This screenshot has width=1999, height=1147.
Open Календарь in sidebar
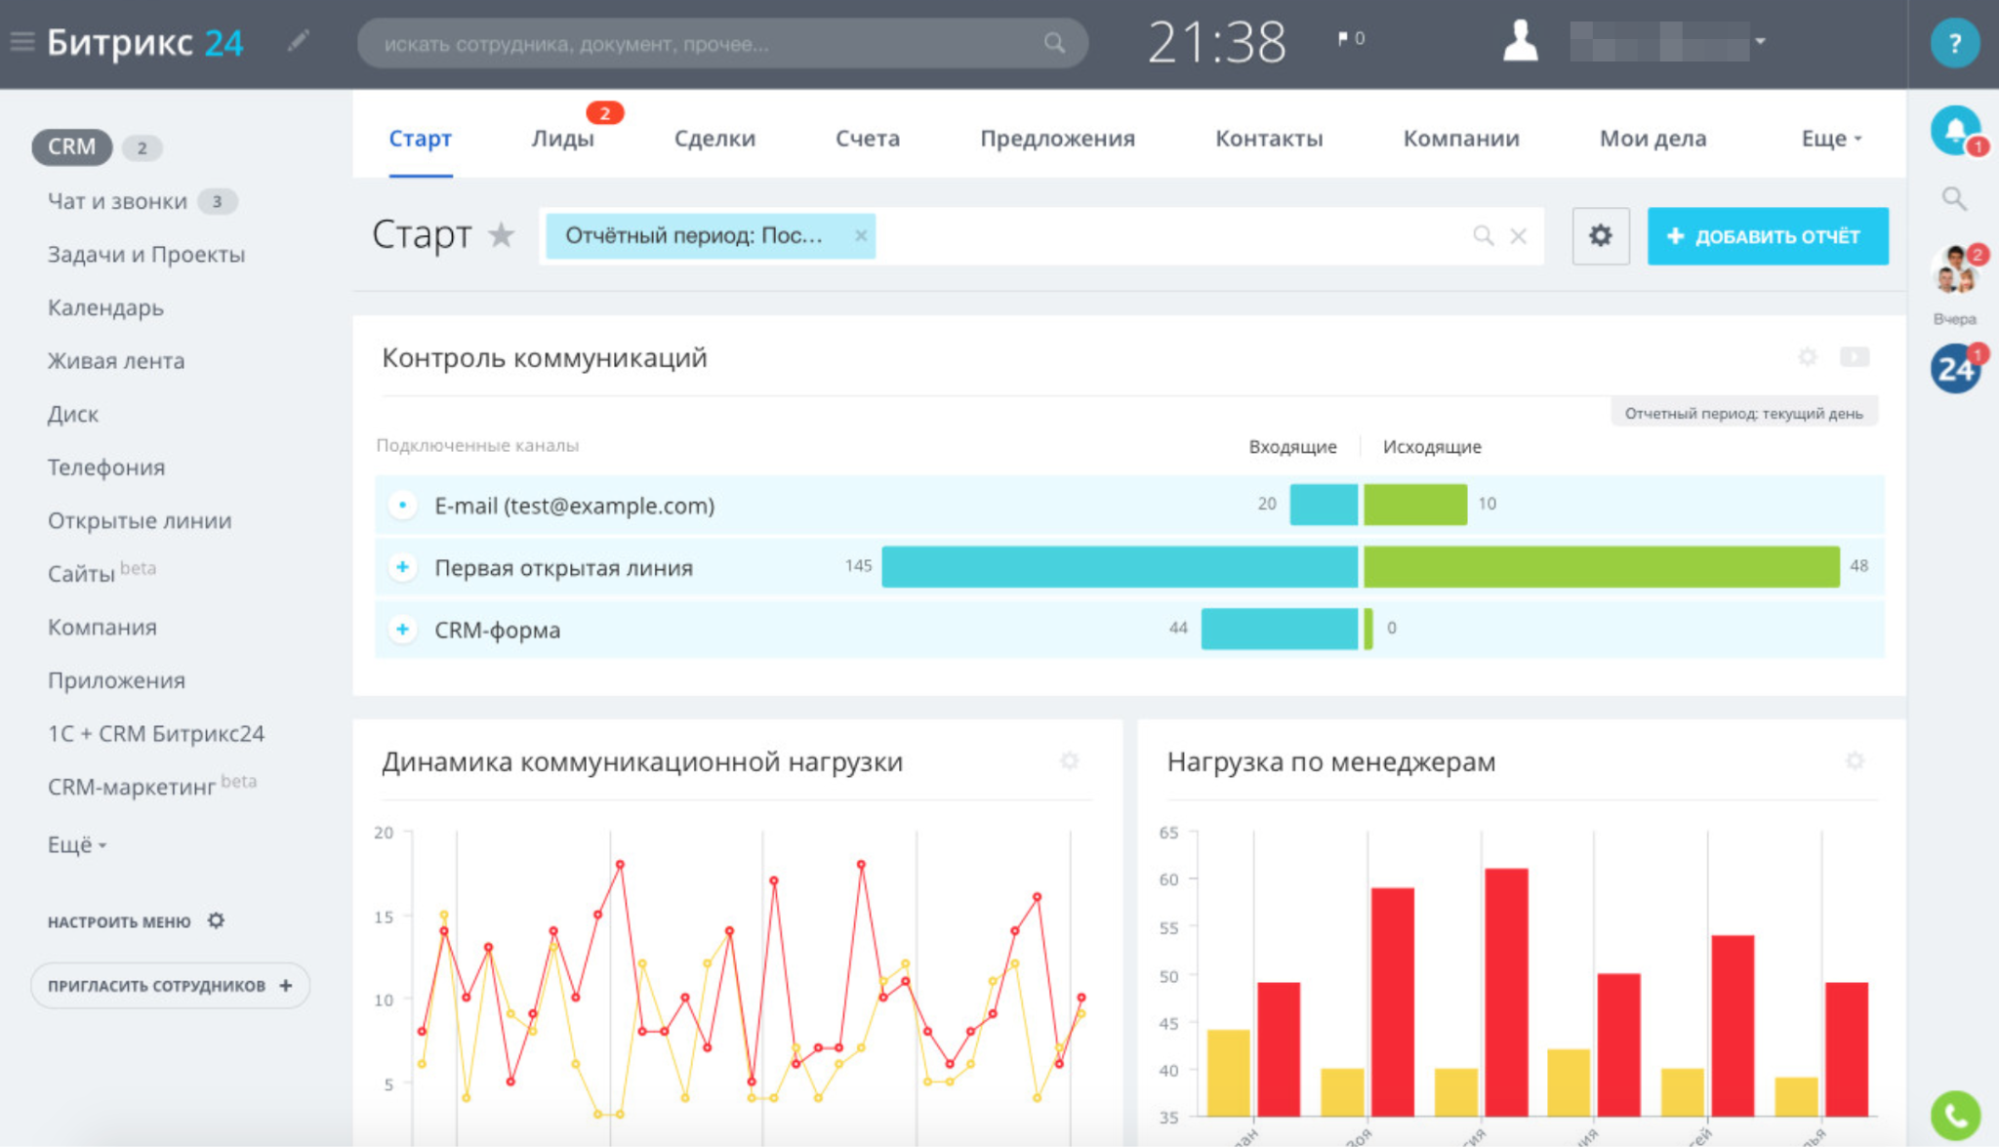105,307
